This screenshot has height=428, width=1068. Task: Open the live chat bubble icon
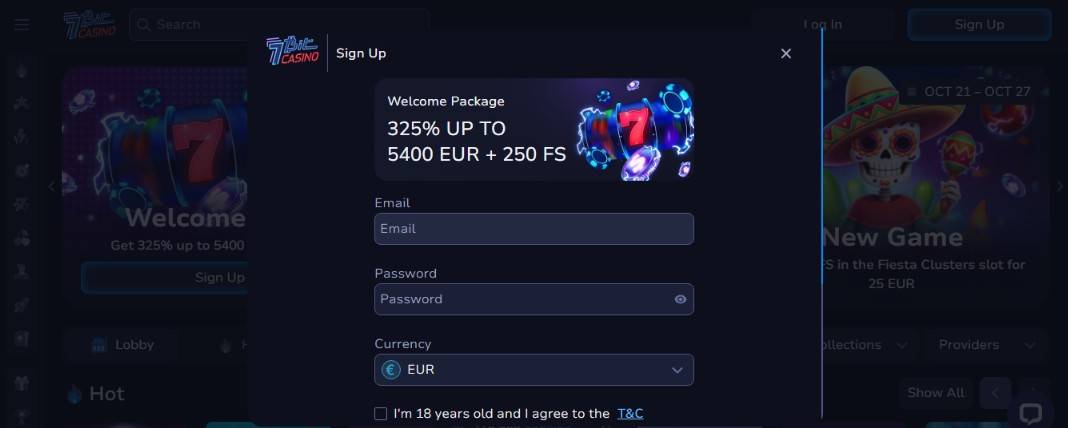click(x=1030, y=413)
